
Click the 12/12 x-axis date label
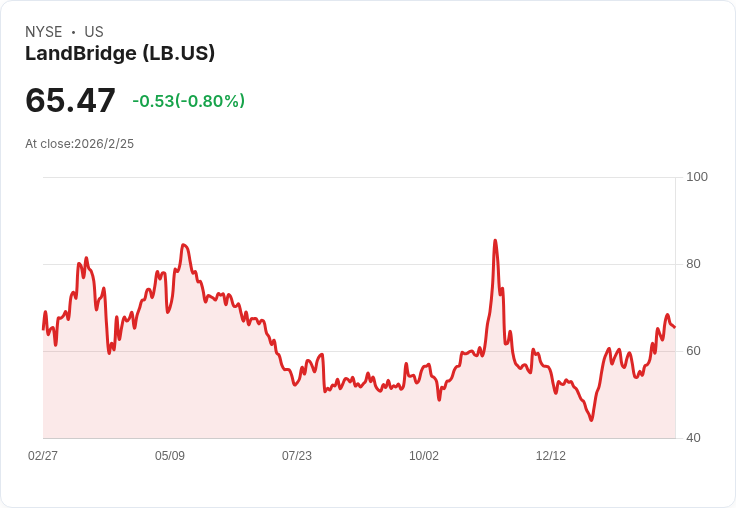pos(551,455)
